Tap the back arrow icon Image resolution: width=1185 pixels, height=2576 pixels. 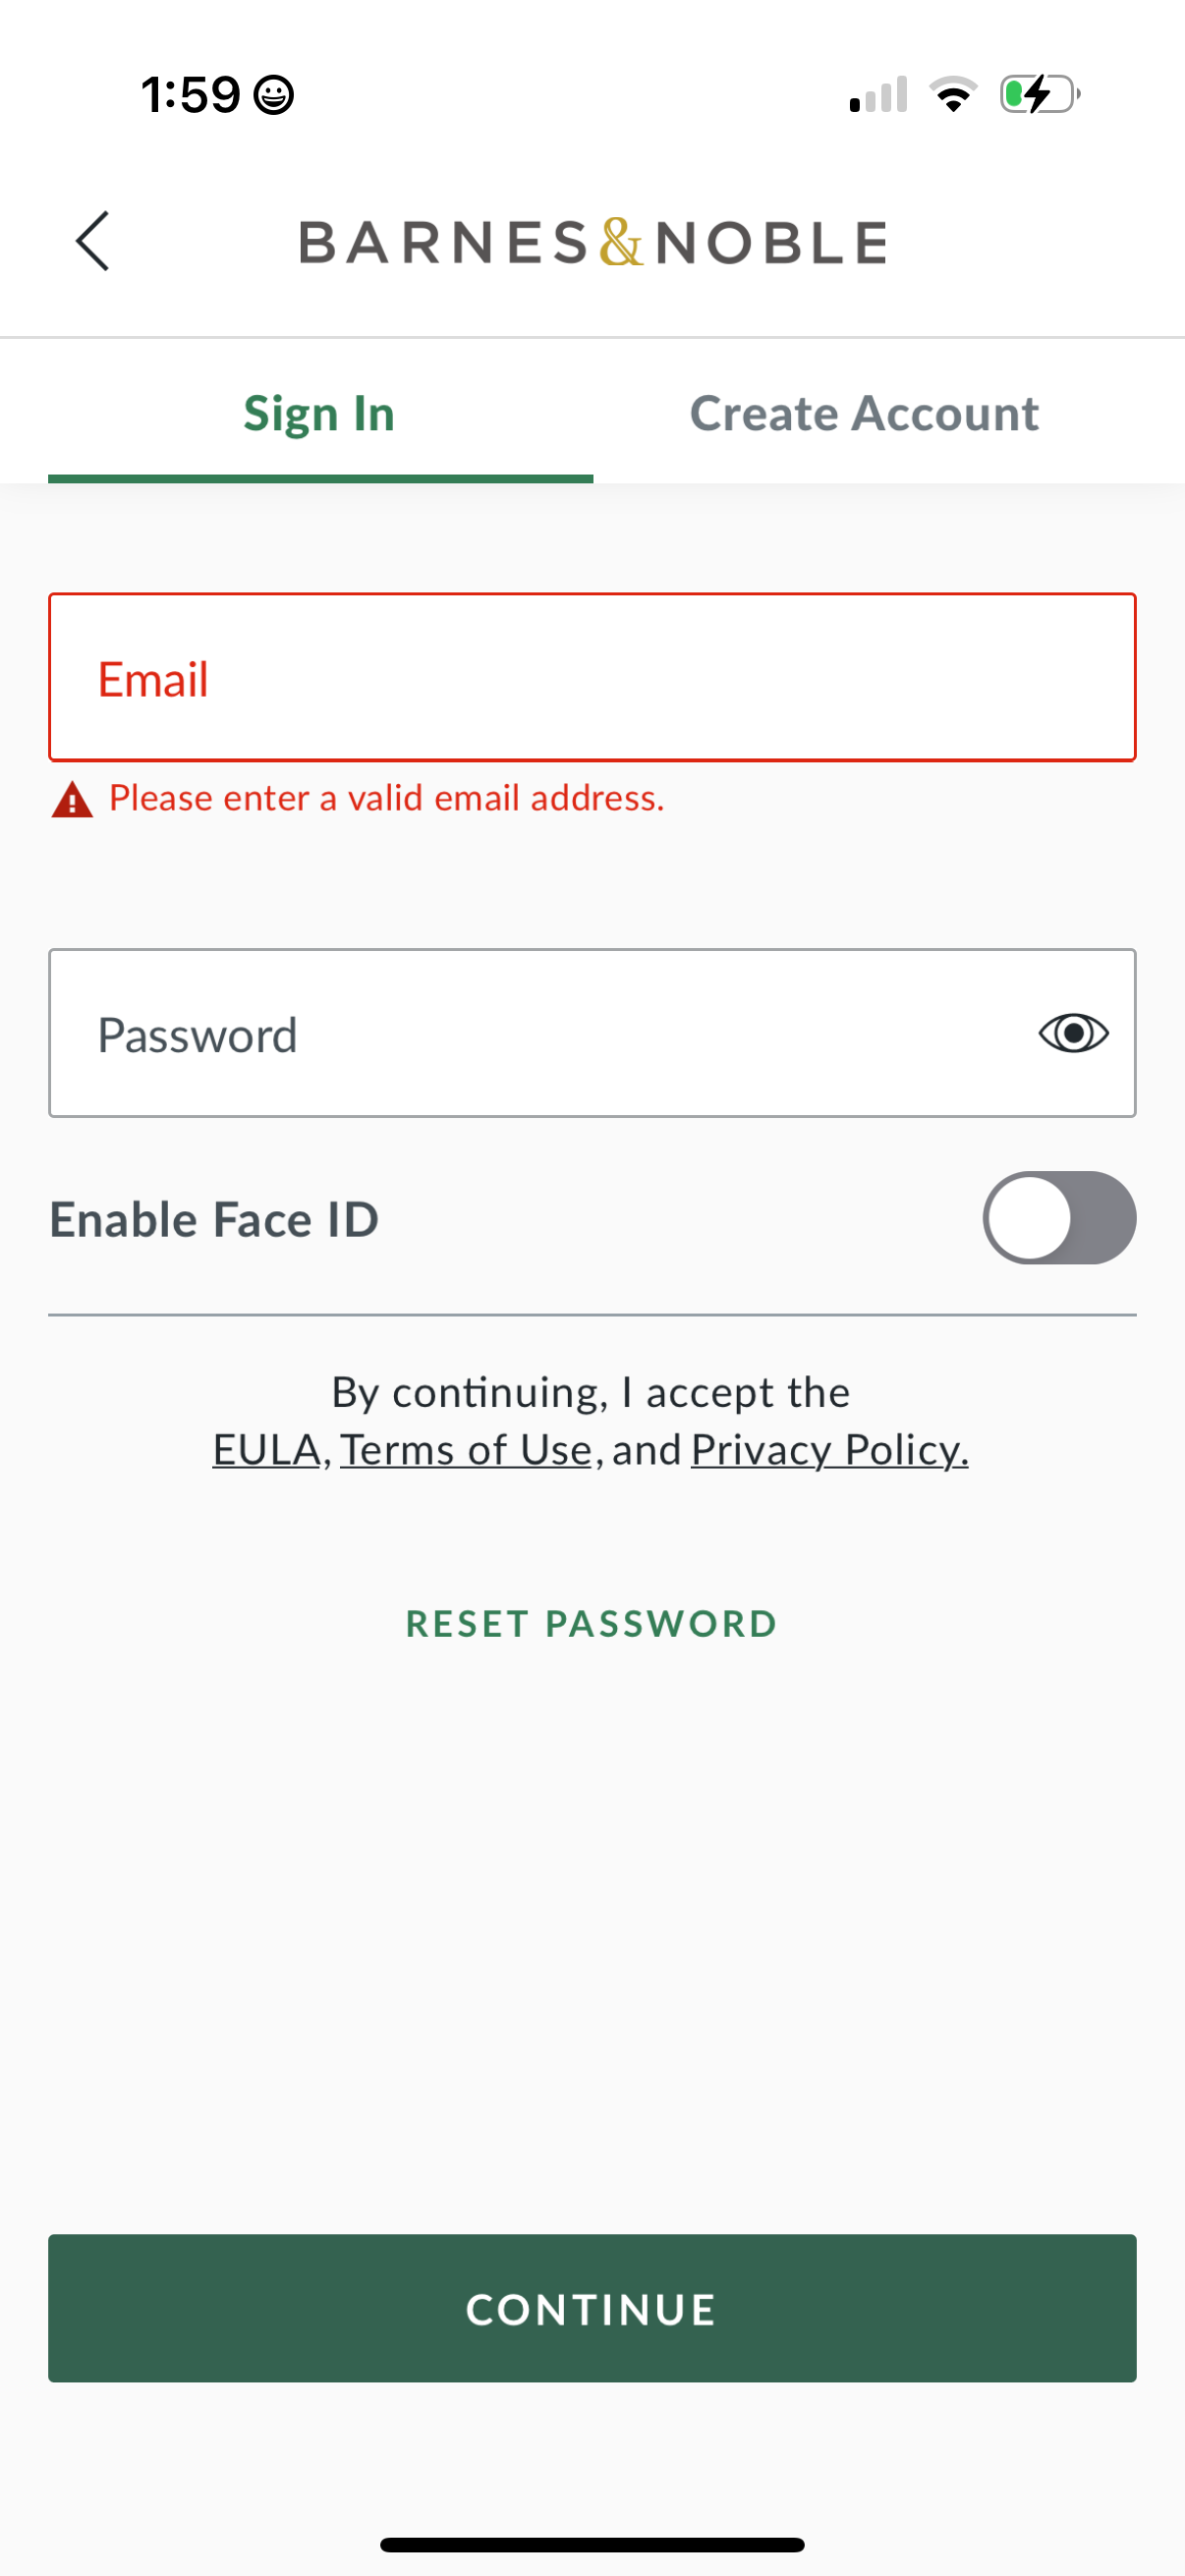click(92, 241)
